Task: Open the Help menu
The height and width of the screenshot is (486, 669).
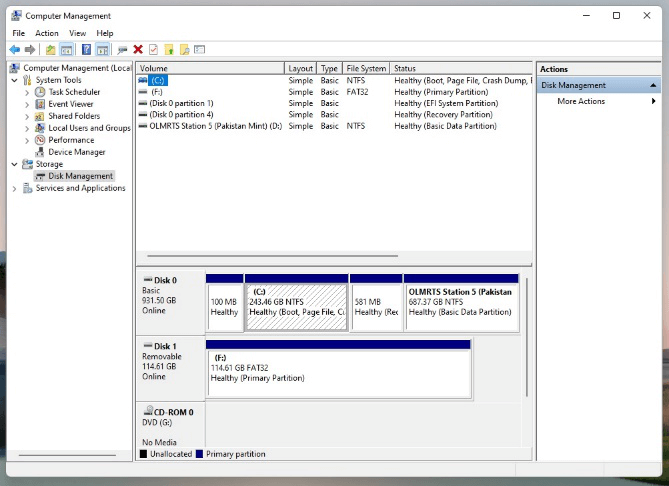Action: click(105, 33)
